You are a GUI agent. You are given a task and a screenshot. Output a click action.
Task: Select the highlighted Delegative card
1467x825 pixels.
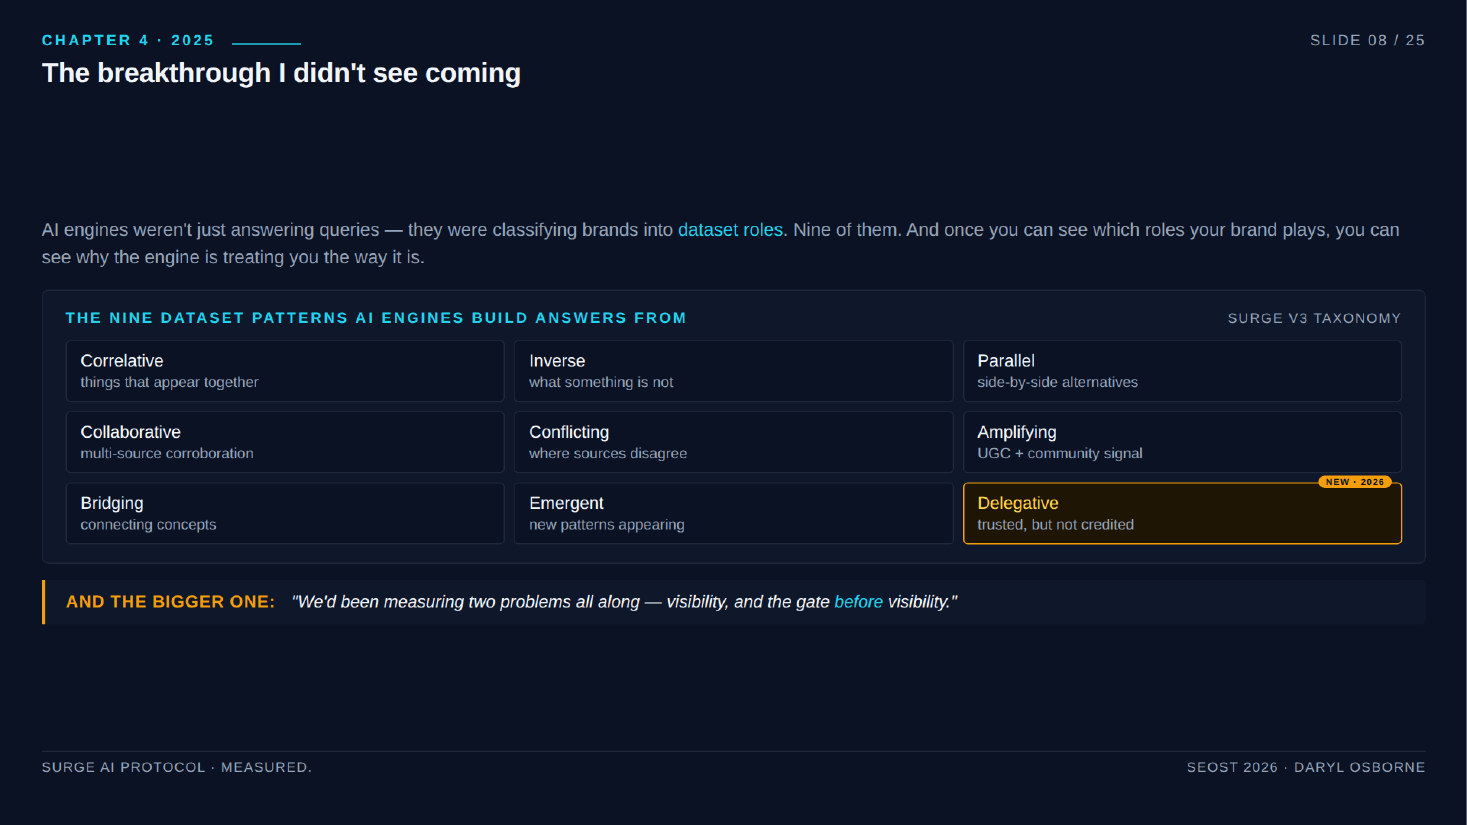1182,513
